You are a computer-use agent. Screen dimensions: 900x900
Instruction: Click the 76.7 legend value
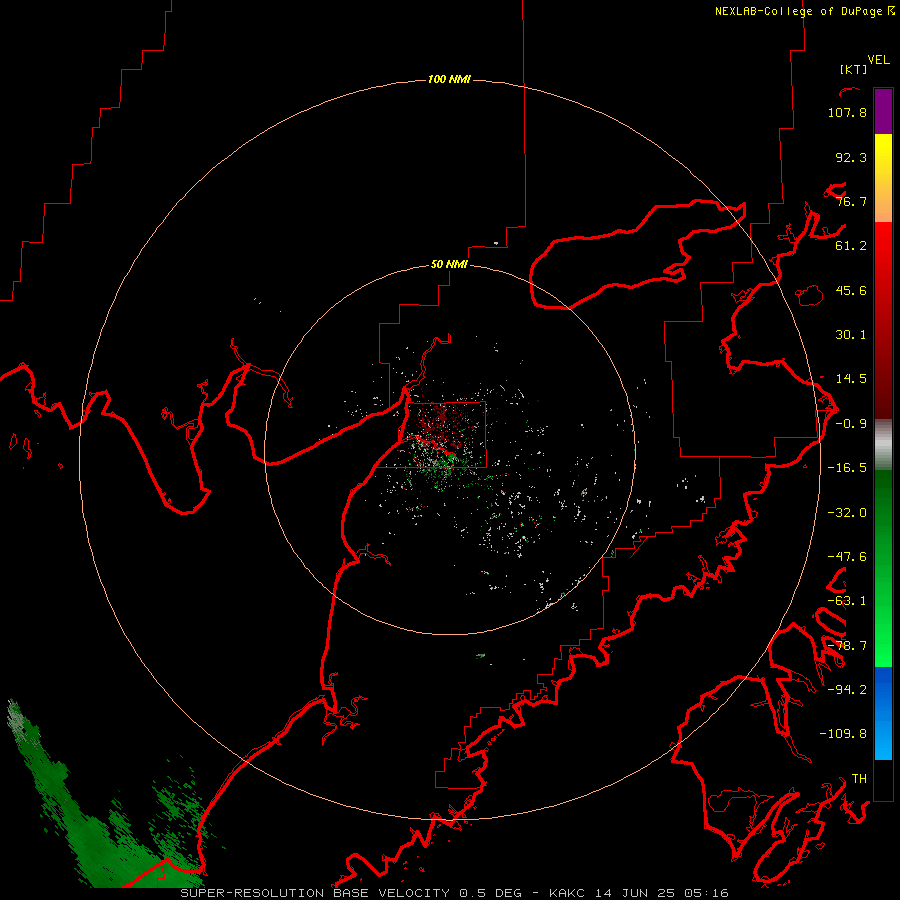(x=851, y=201)
